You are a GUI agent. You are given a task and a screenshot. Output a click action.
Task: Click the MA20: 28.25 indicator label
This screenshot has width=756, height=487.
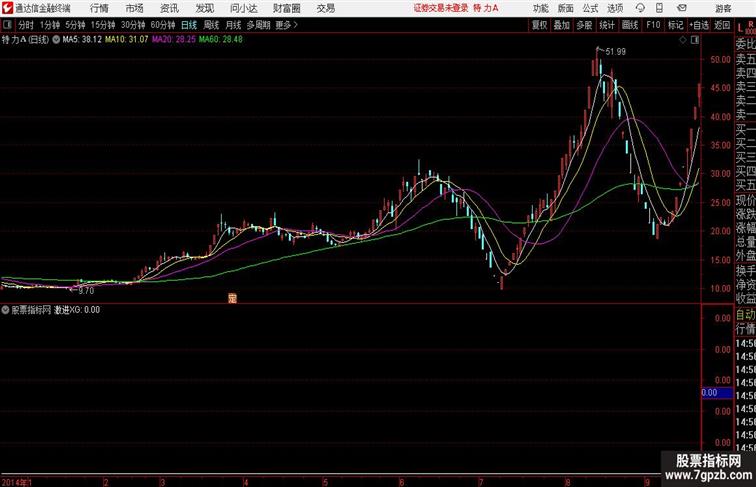[174, 40]
